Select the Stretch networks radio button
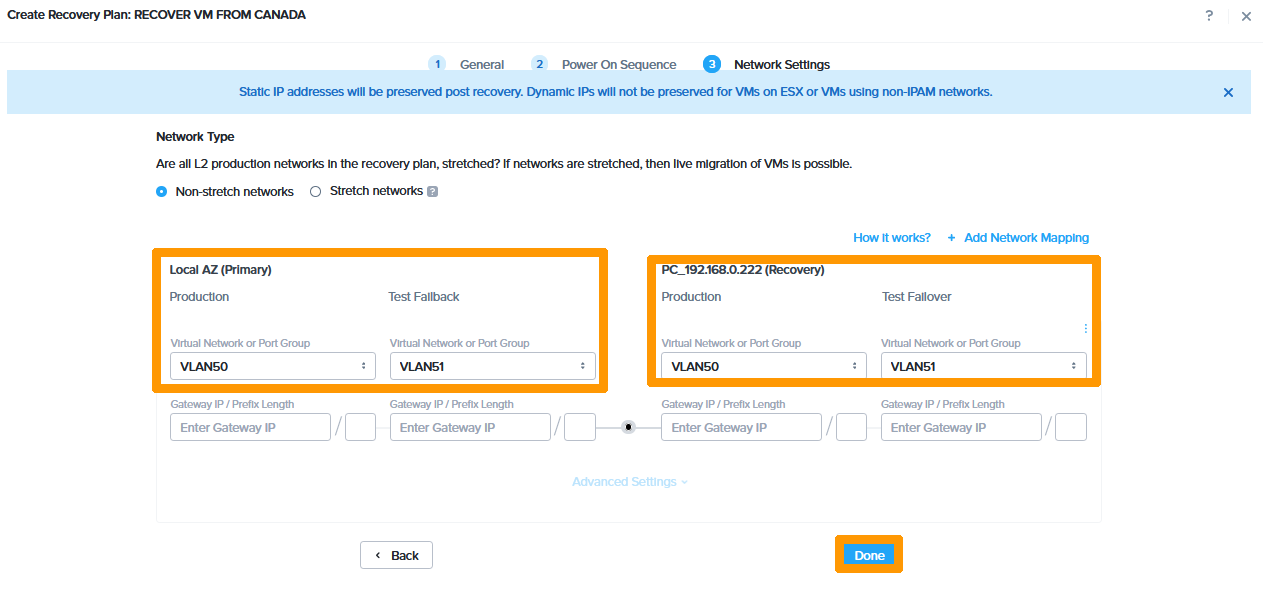The width and height of the screenshot is (1263, 600). click(x=316, y=192)
